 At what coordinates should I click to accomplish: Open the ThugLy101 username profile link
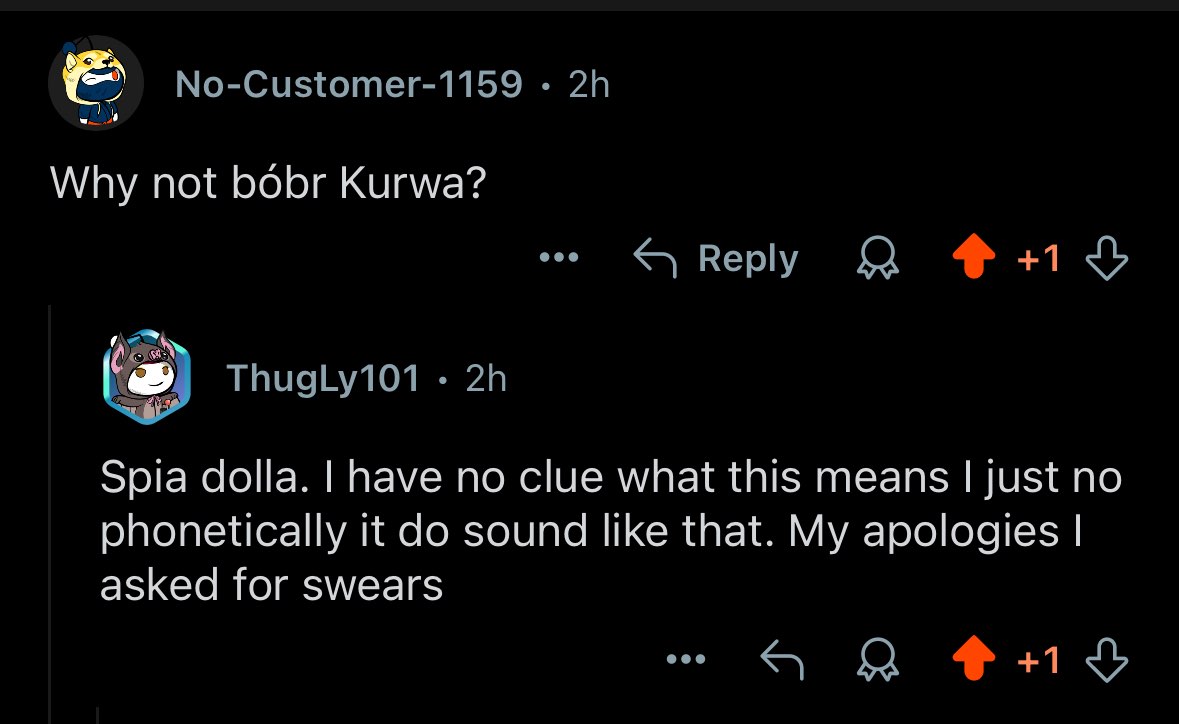tap(323, 378)
